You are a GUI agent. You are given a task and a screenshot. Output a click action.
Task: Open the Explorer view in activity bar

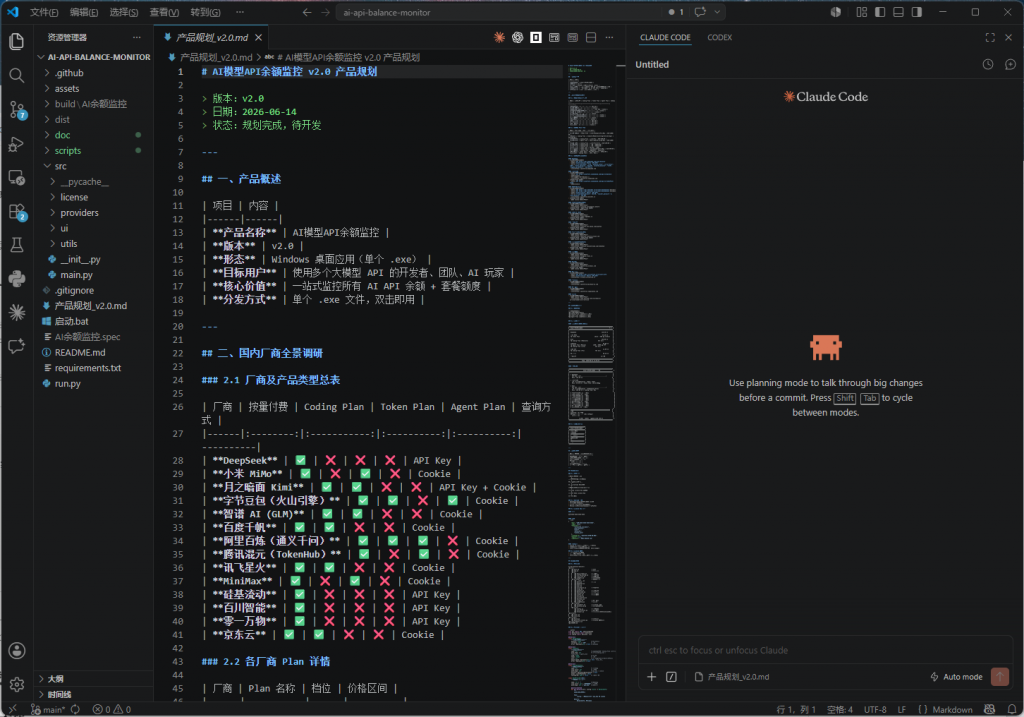17,42
